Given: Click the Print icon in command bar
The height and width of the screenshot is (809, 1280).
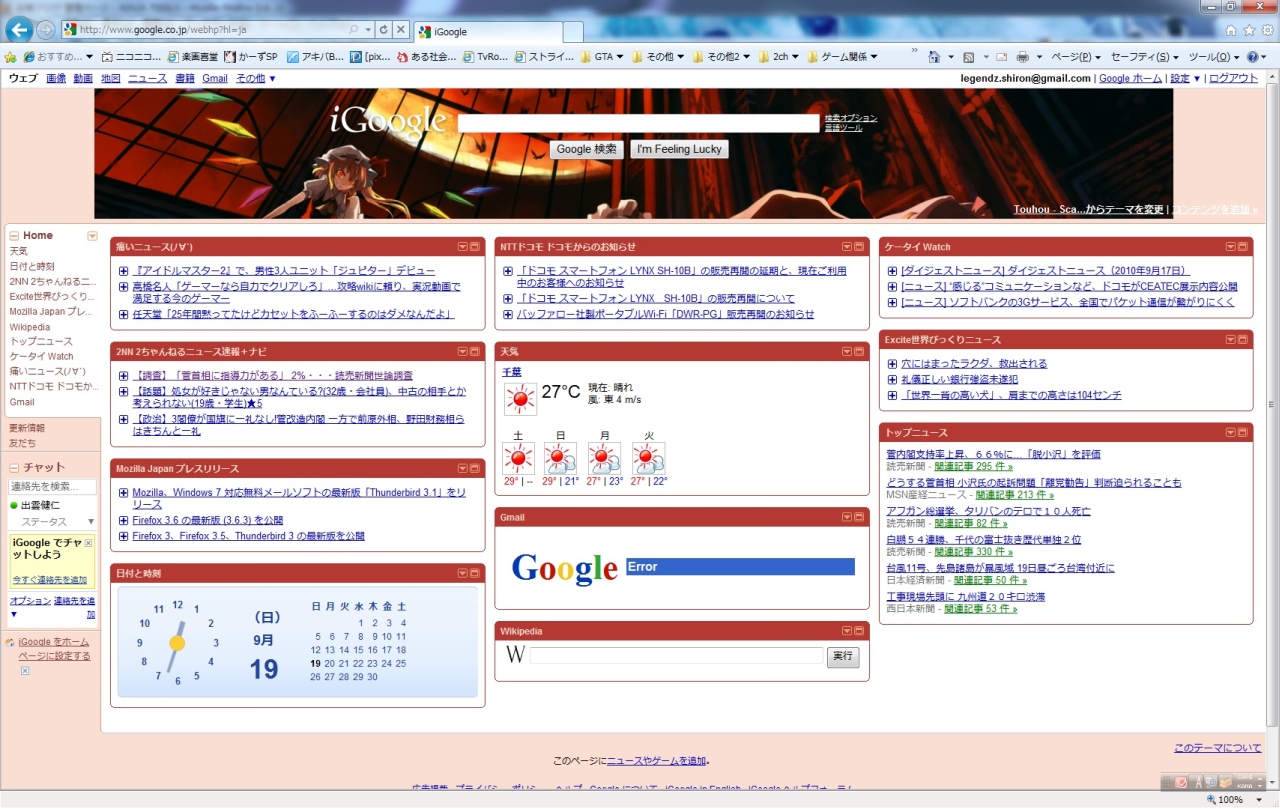Looking at the screenshot, I should pos(1023,57).
